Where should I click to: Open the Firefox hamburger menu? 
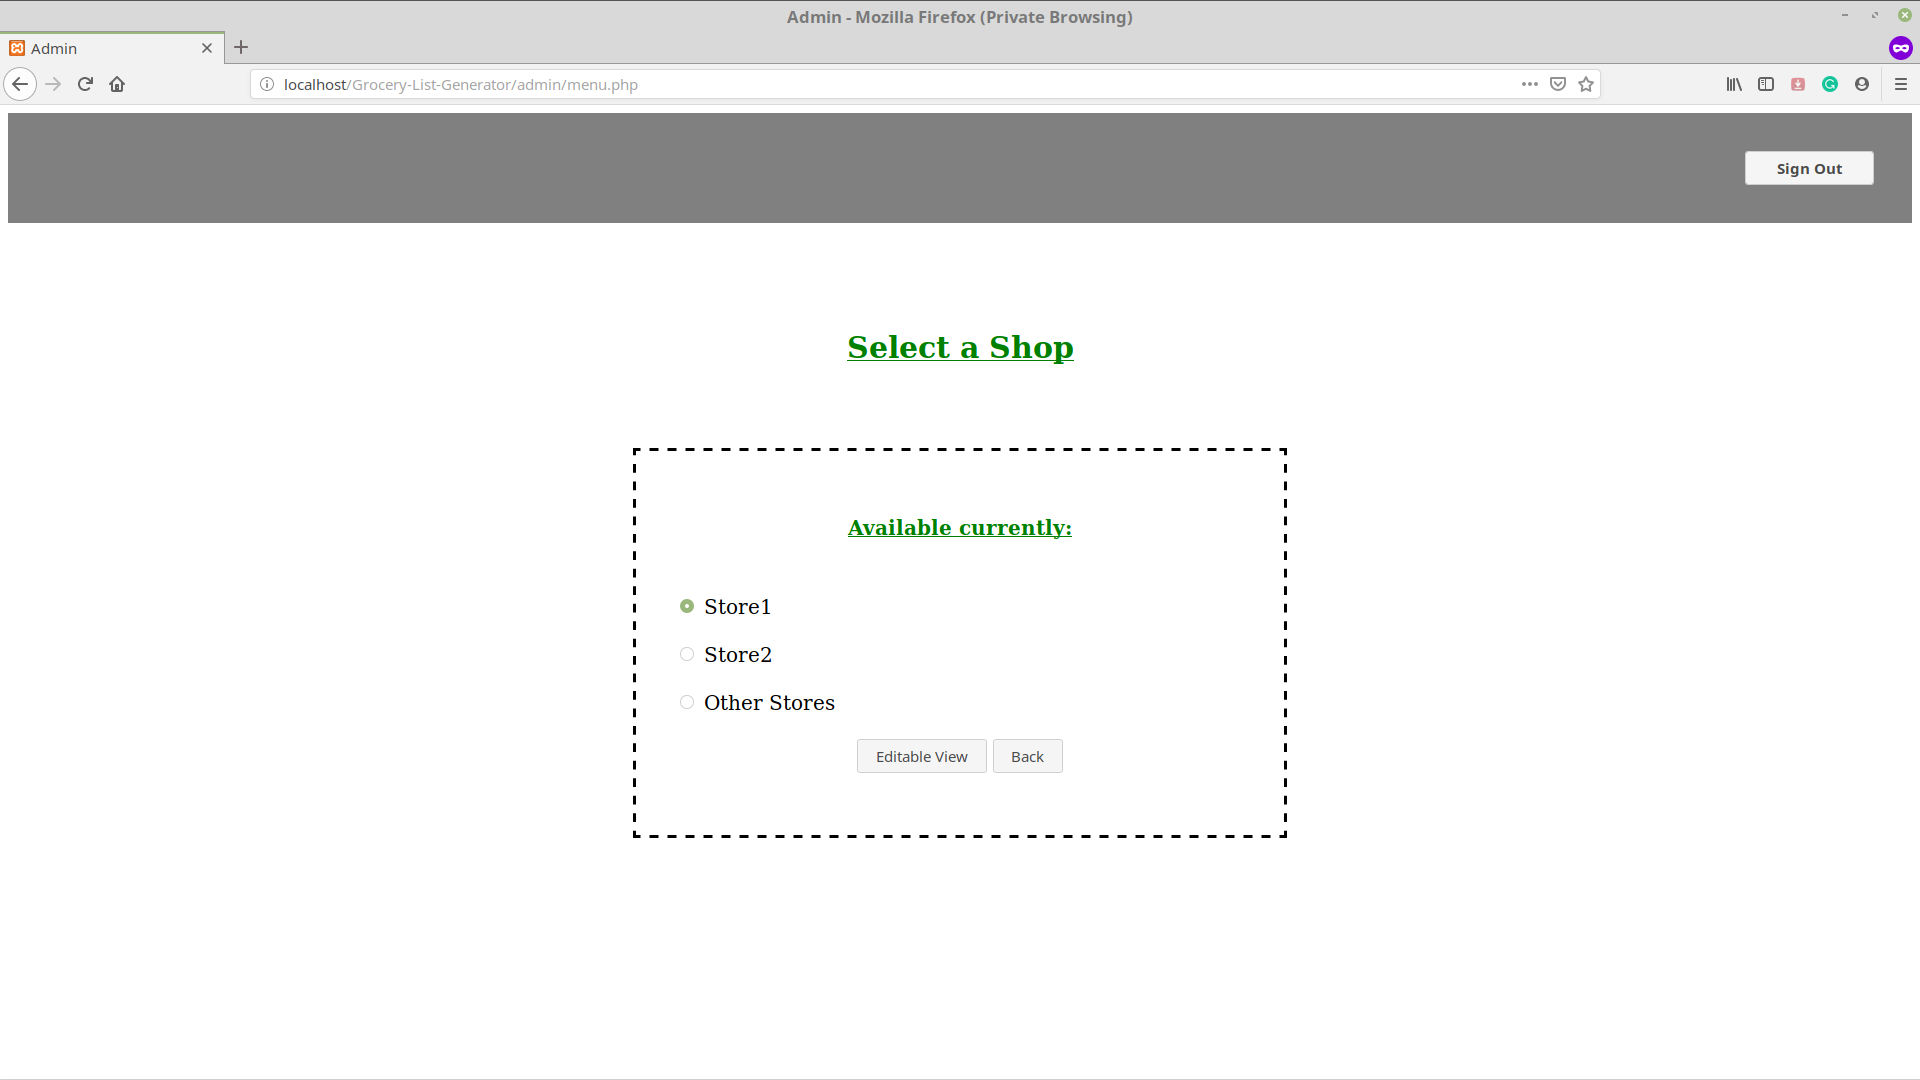1901,84
